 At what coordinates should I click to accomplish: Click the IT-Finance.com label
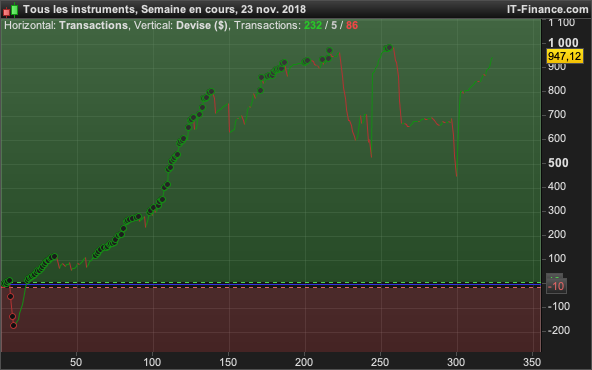click(x=547, y=9)
